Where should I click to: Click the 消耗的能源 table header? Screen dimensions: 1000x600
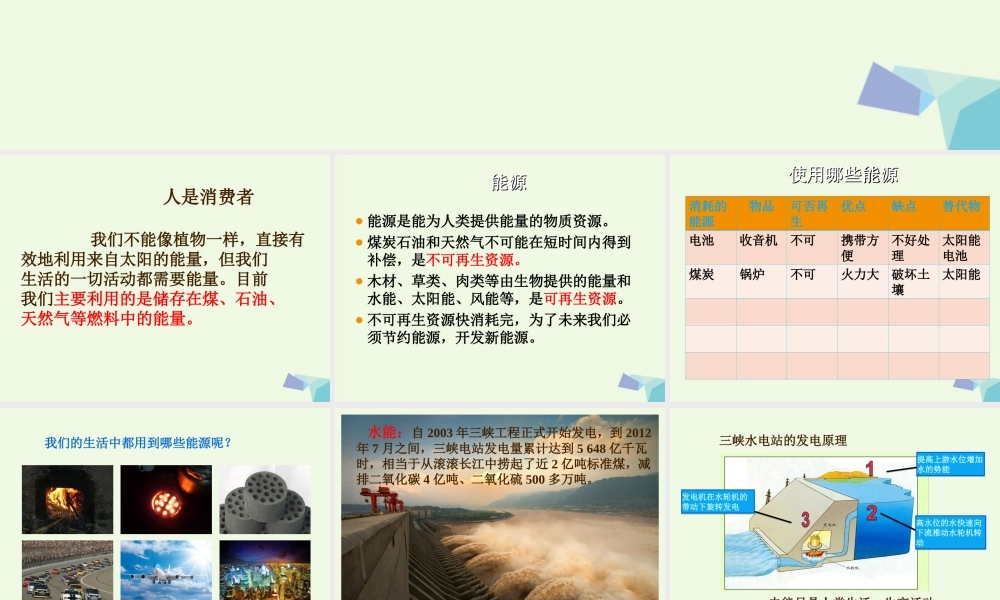point(710,214)
